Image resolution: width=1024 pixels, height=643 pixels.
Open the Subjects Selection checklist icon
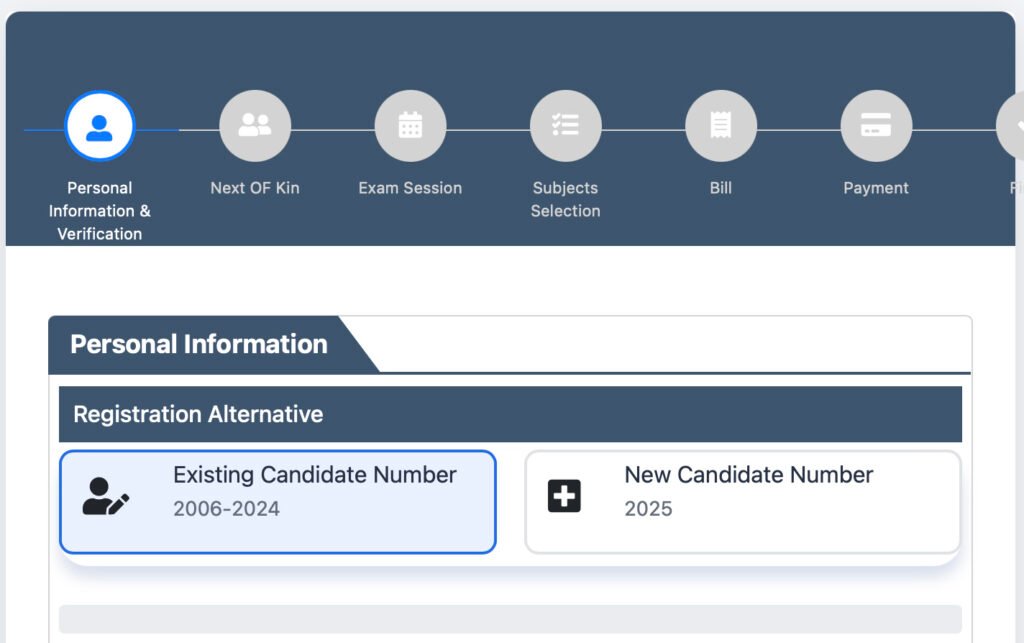[565, 126]
